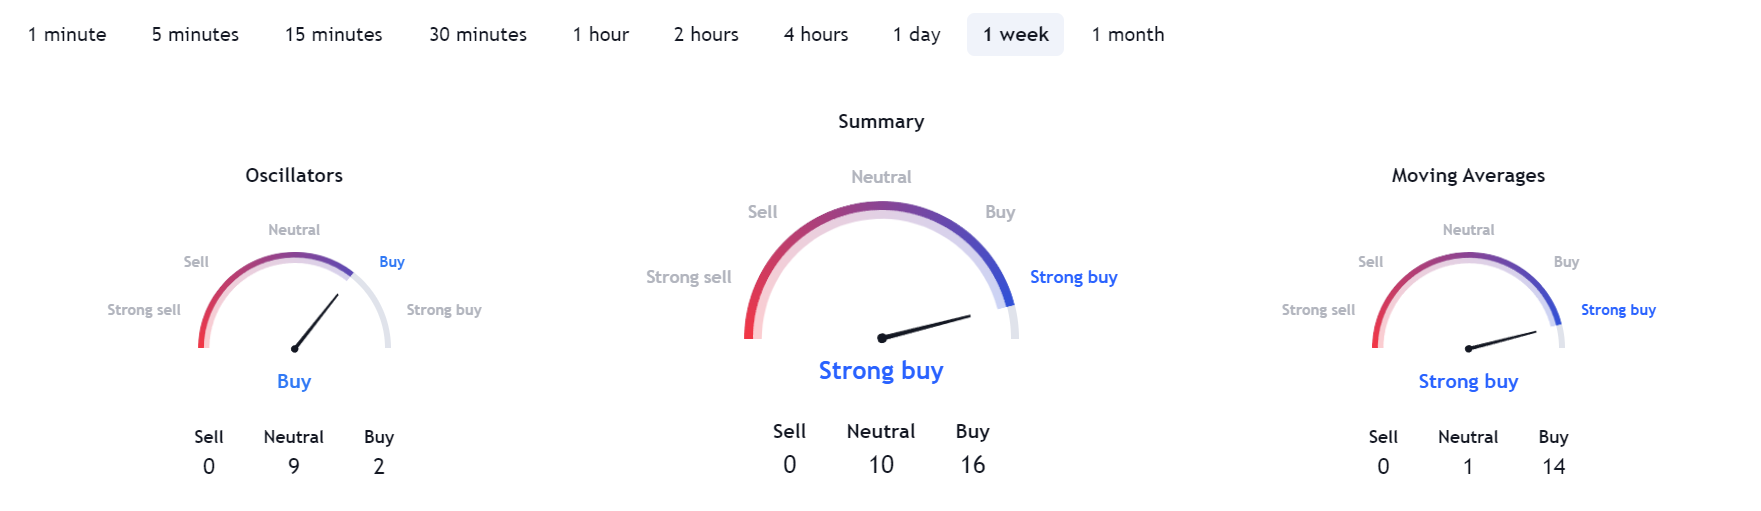Select the 1 day timeframe tab
This screenshot has height=511, width=1761.
click(916, 35)
